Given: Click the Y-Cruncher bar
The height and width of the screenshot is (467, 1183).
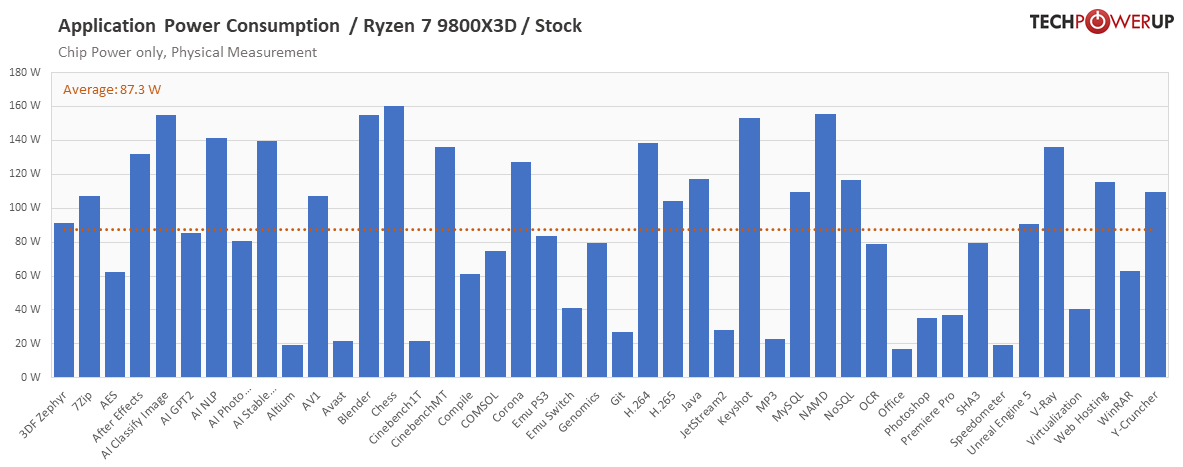Looking at the screenshot, I should click(x=1157, y=284).
